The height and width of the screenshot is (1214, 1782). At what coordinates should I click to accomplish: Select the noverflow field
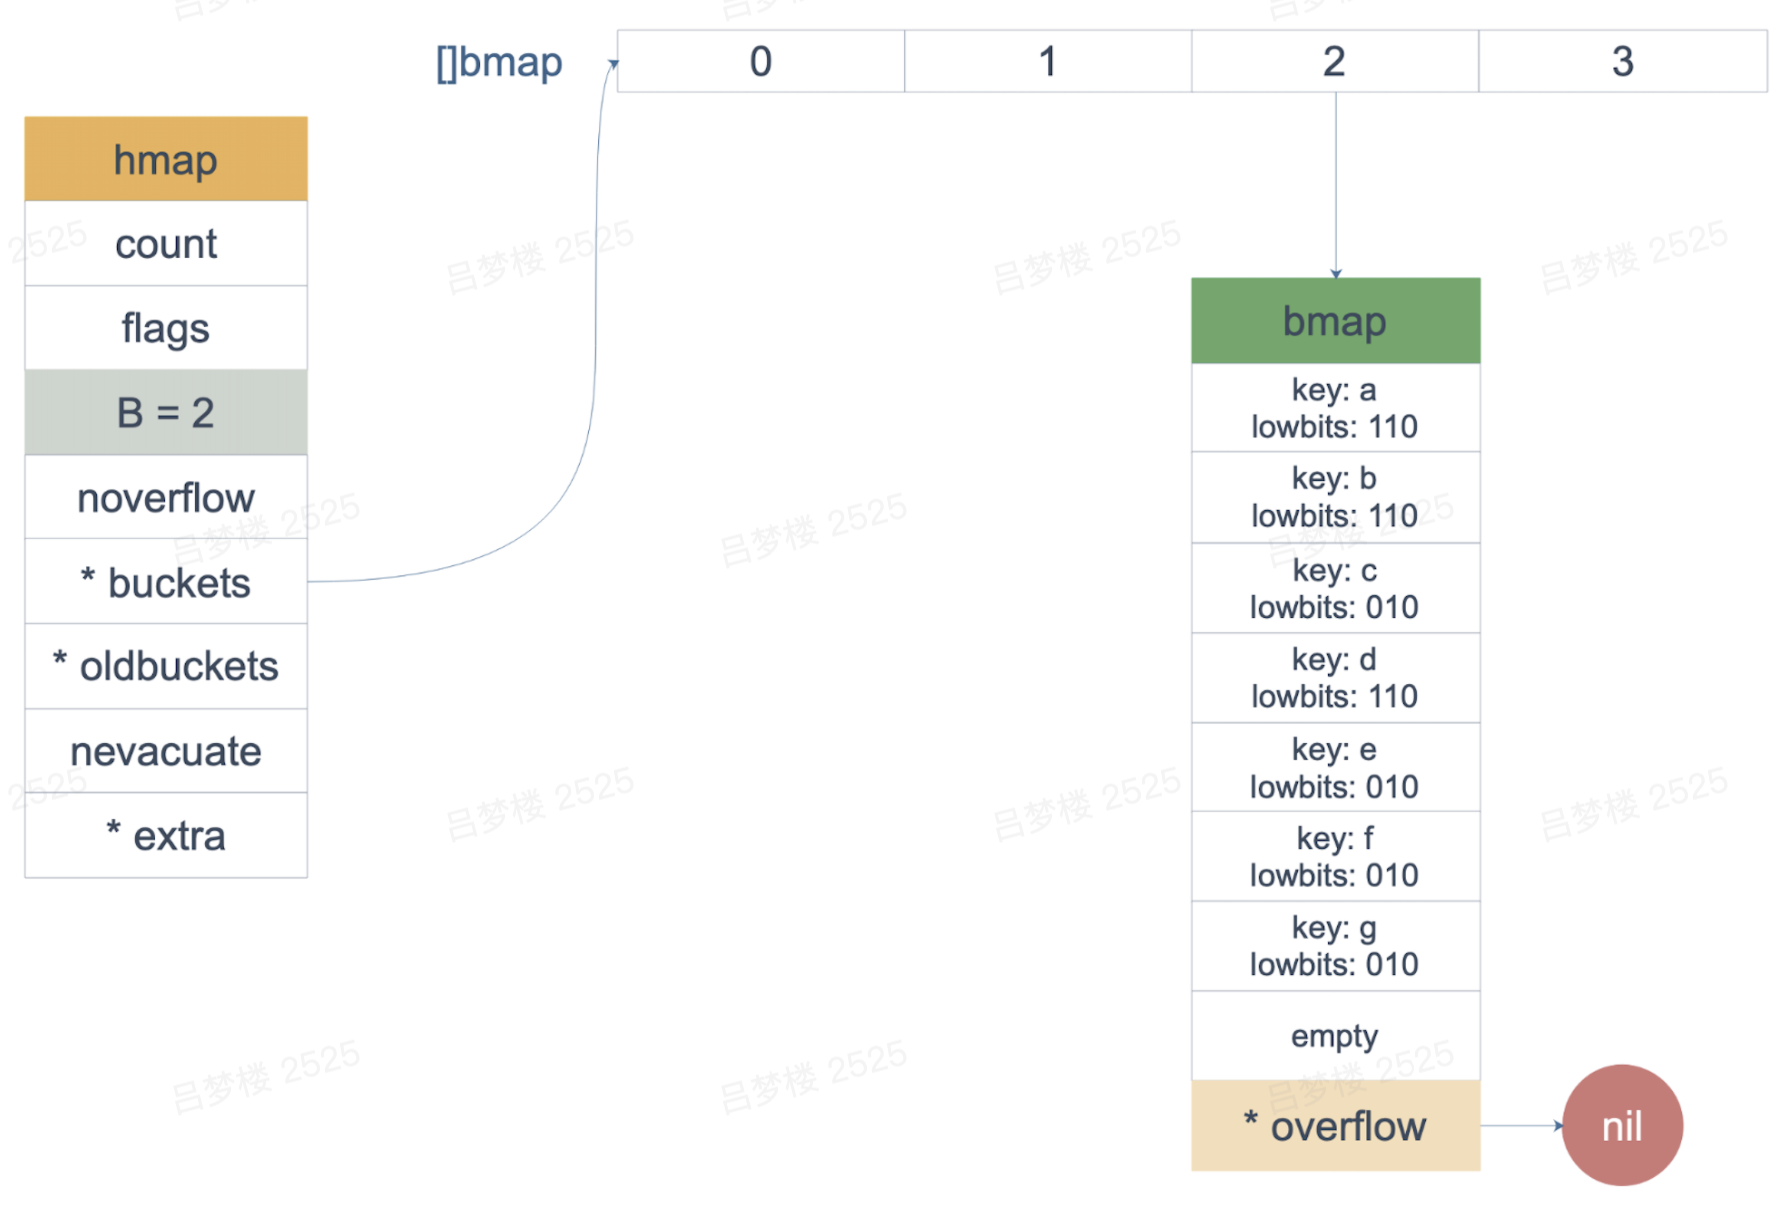pyautogui.click(x=166, y=497)
